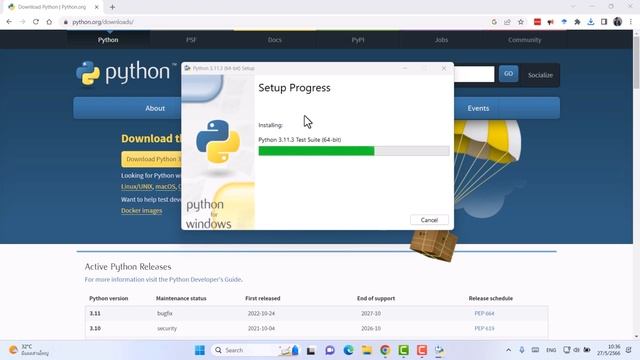Go back in browser history
The image size is (640, 360).
pyautogui.click(x=9, y=22)
